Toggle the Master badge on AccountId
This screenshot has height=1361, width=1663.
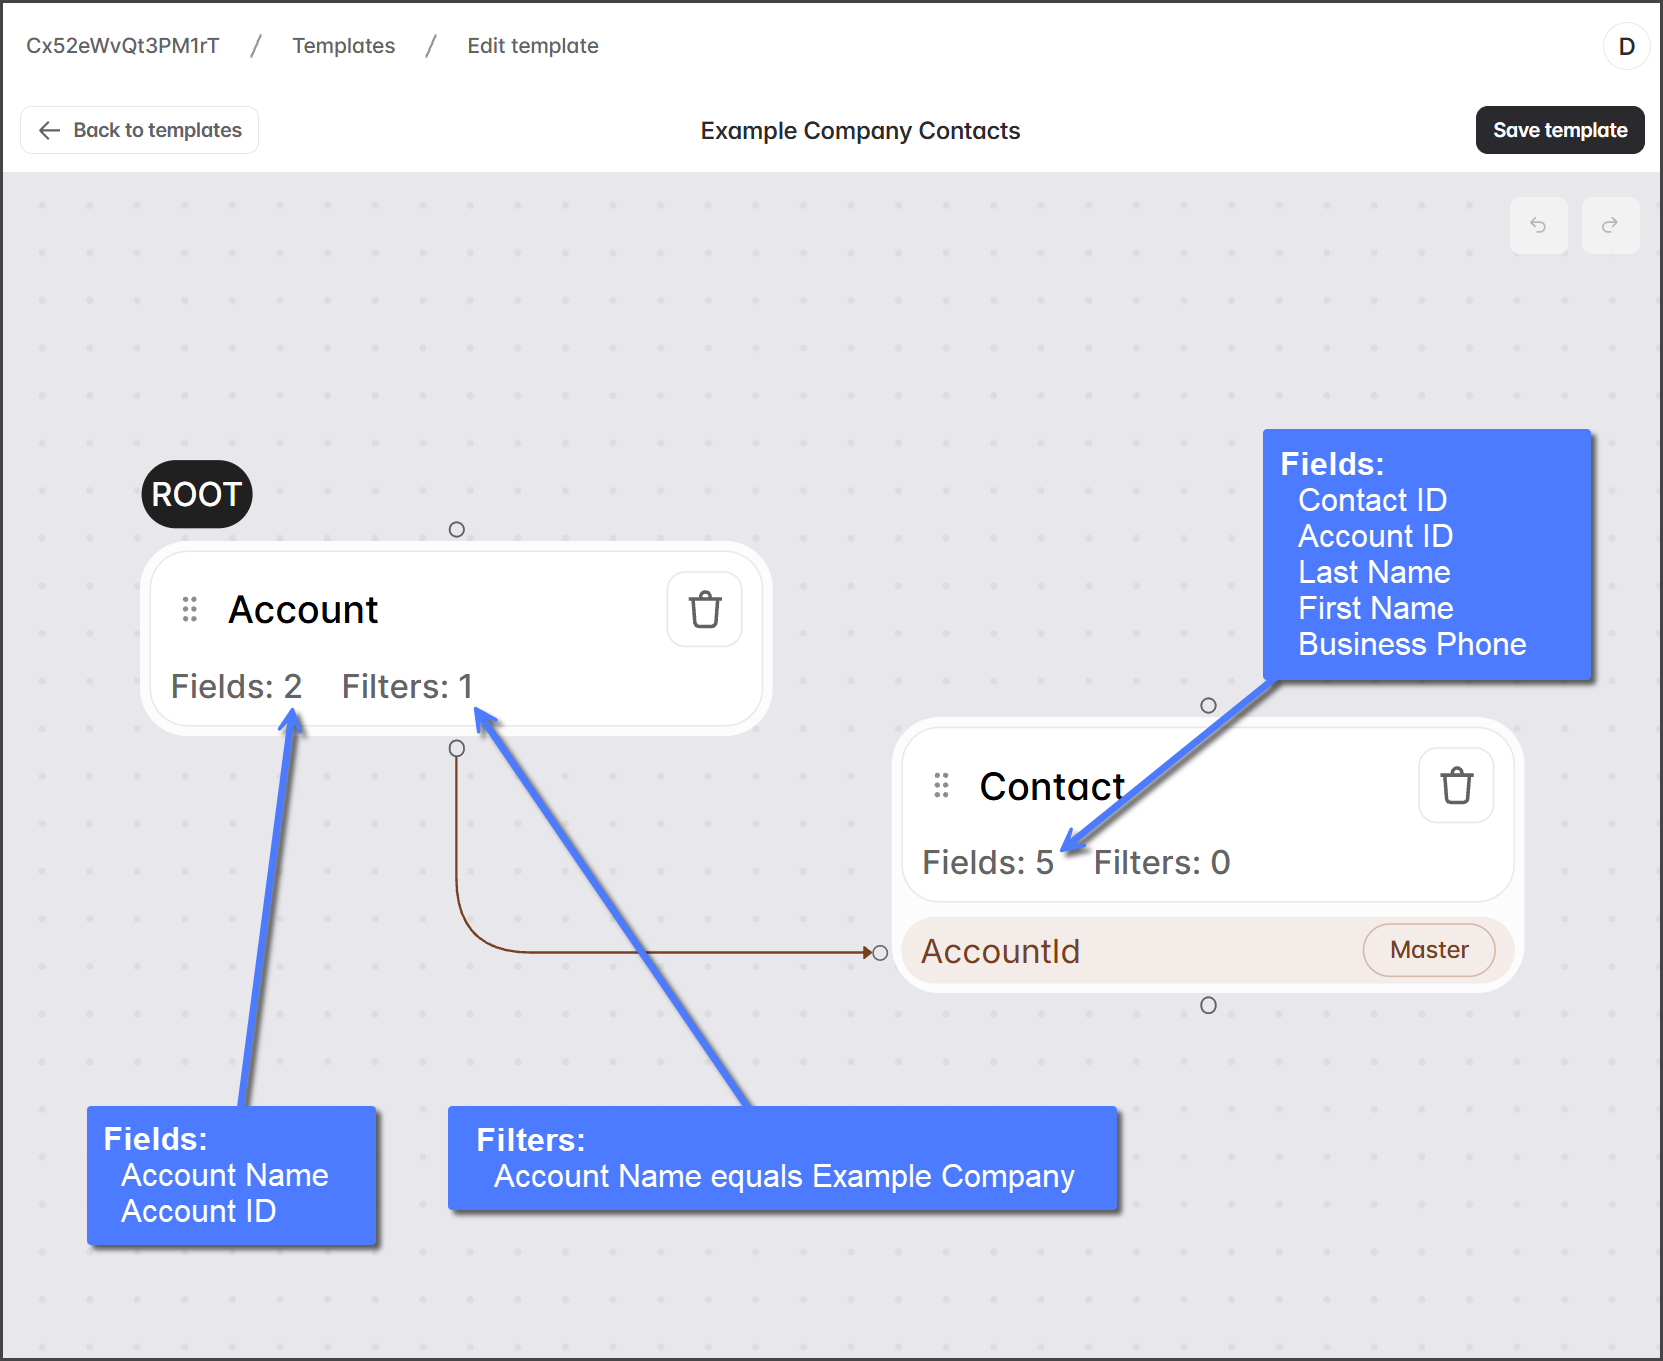pos(1428,950)
